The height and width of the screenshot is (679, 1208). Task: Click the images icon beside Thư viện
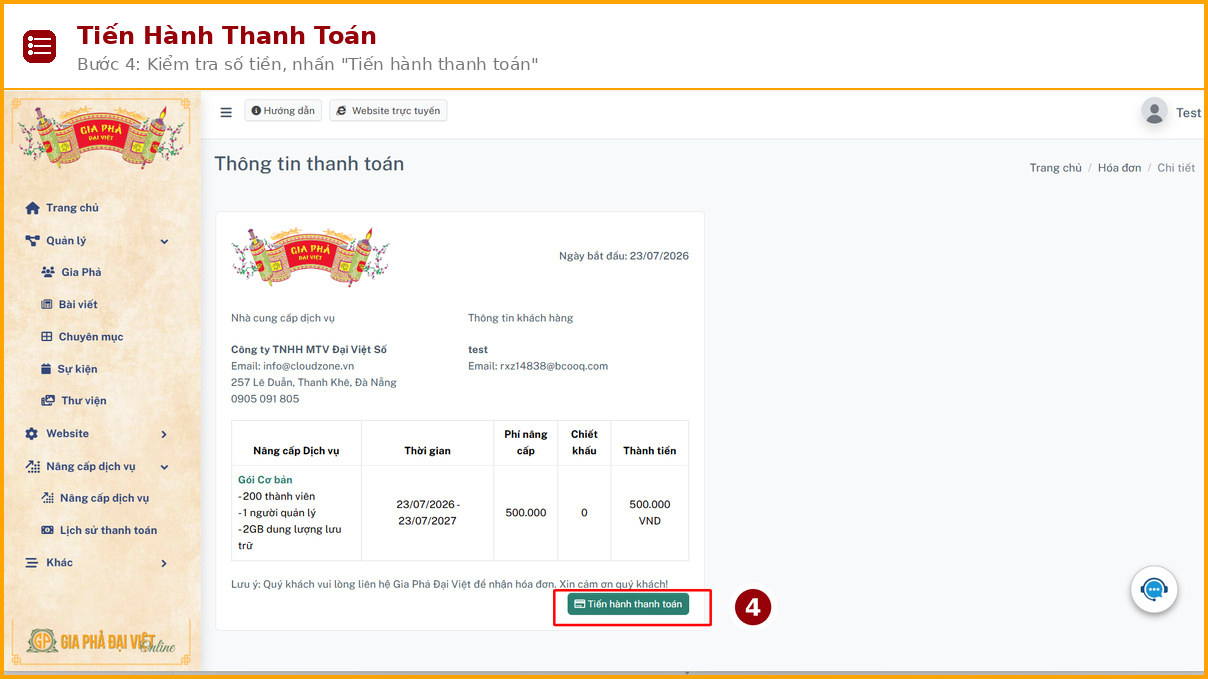tap(47, 401)
